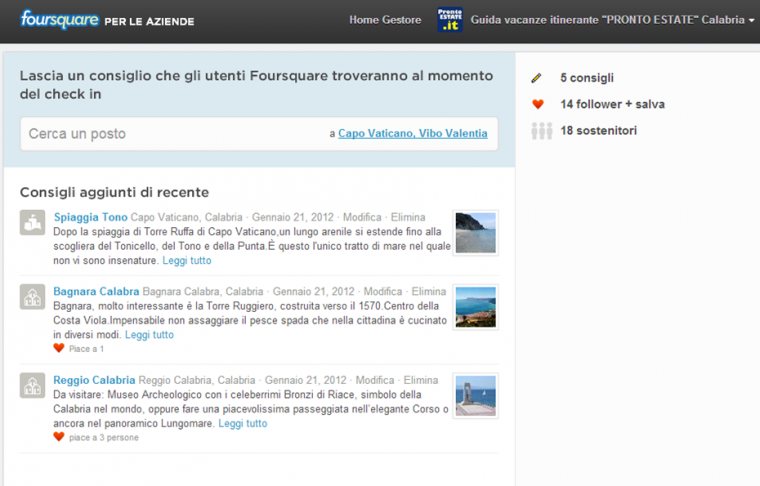760x486 pixels.
Task: Click PER LE AZIENDE header label
Action: click(149, 21)
